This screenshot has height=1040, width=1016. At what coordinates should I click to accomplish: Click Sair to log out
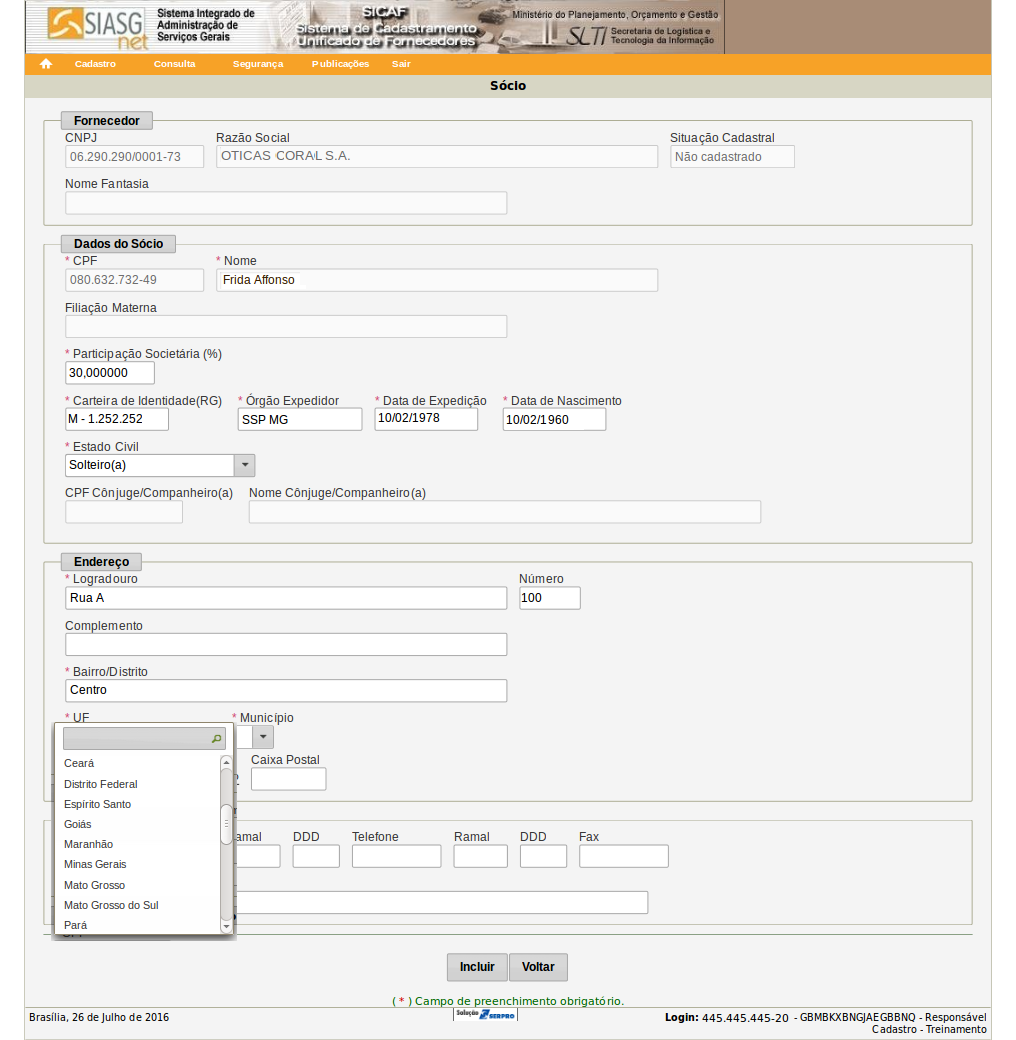coord(401,64)
